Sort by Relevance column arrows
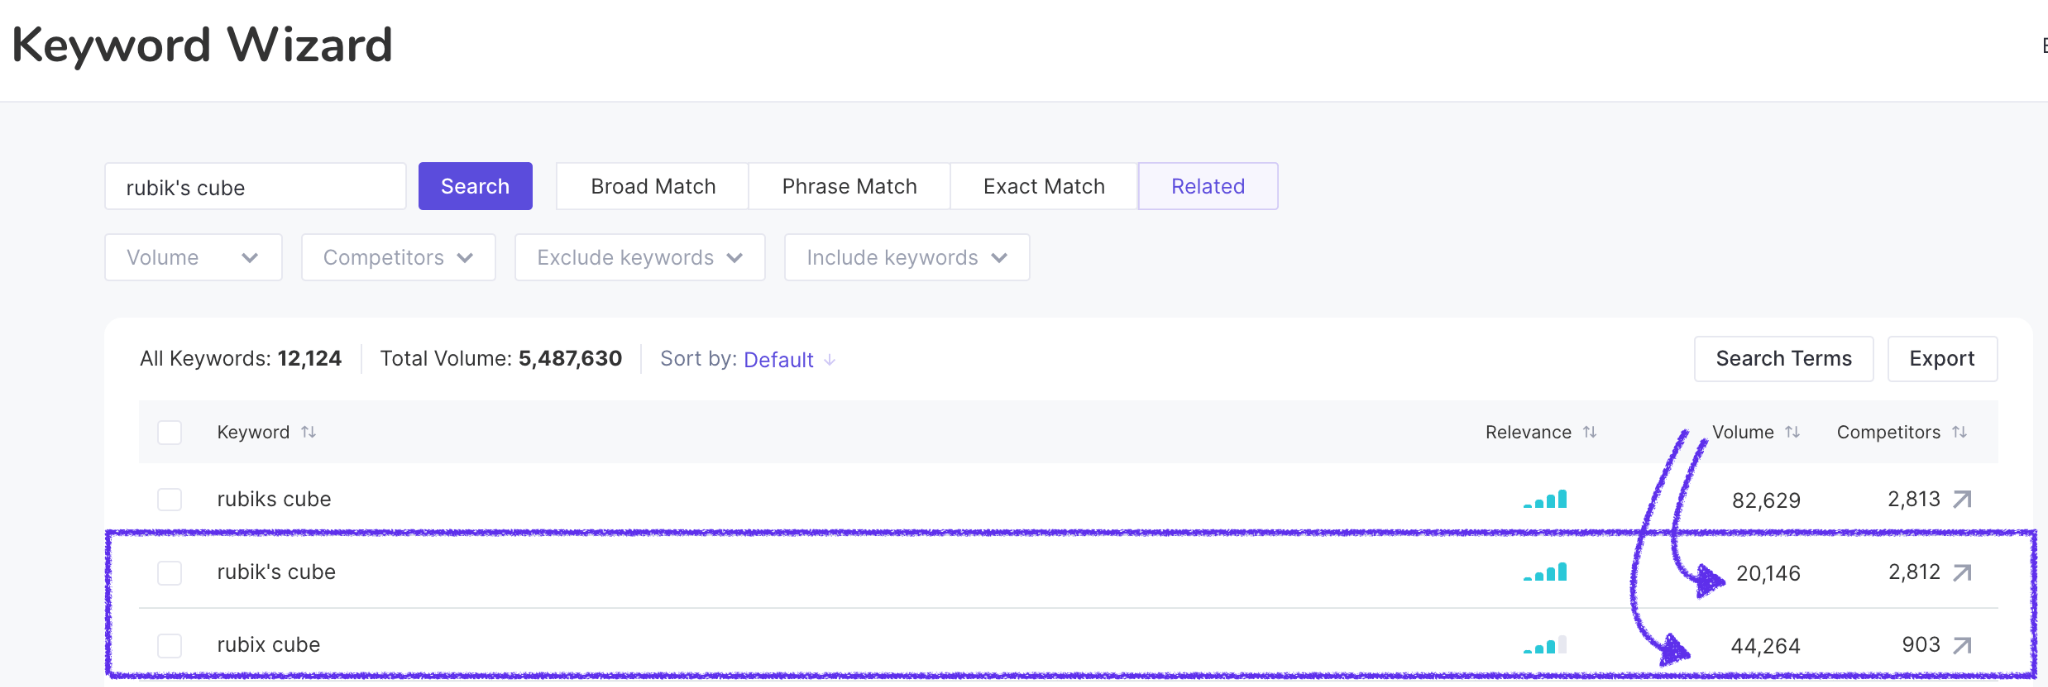Image resolution: width=2048 pixels, height=687 pixels. [1589, 432]
